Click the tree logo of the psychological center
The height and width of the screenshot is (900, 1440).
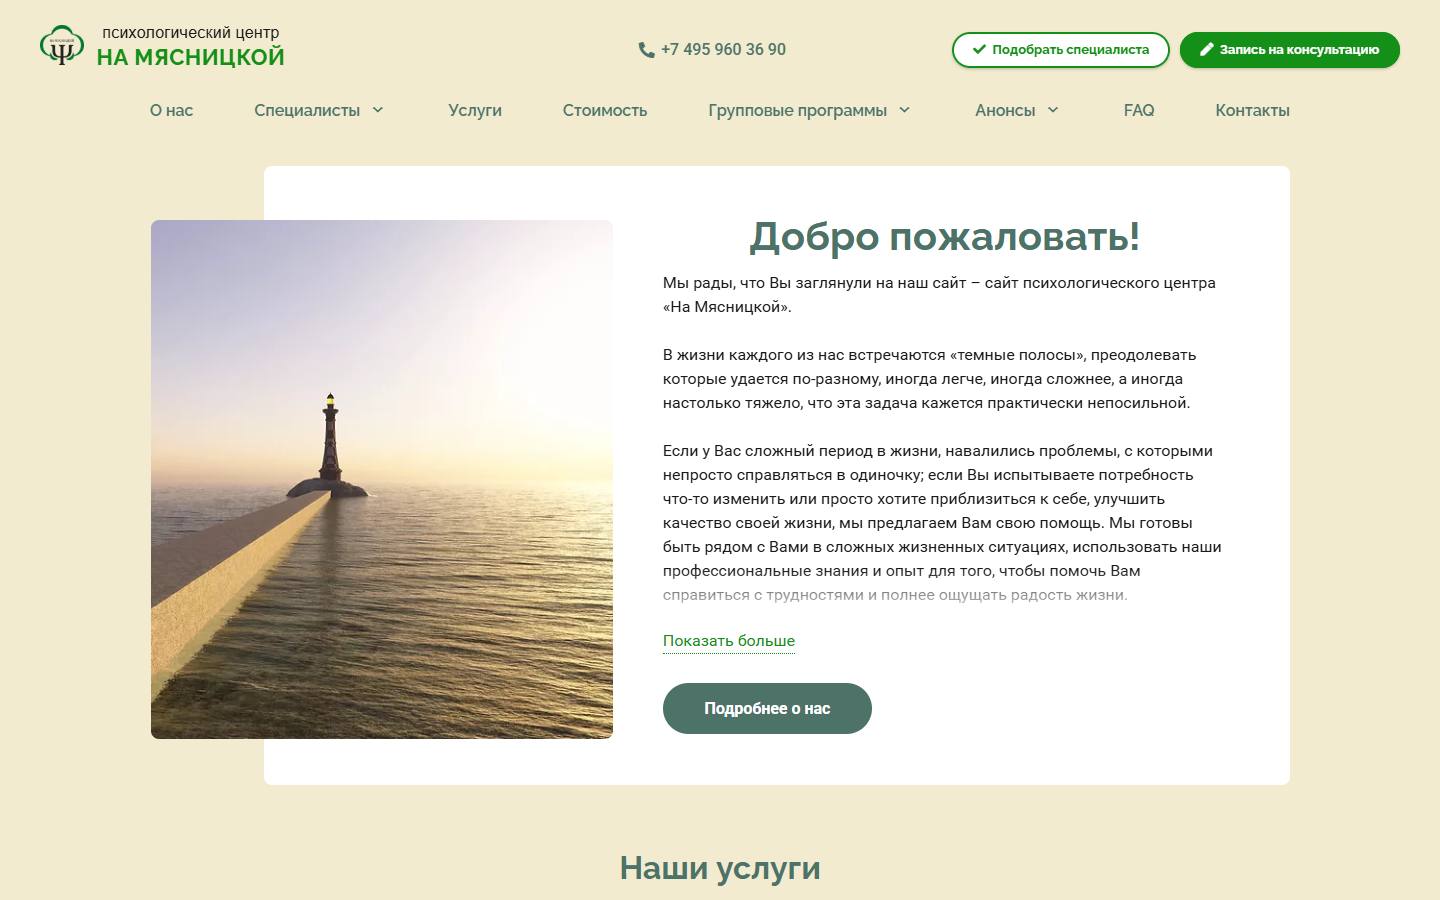point(62,46)
